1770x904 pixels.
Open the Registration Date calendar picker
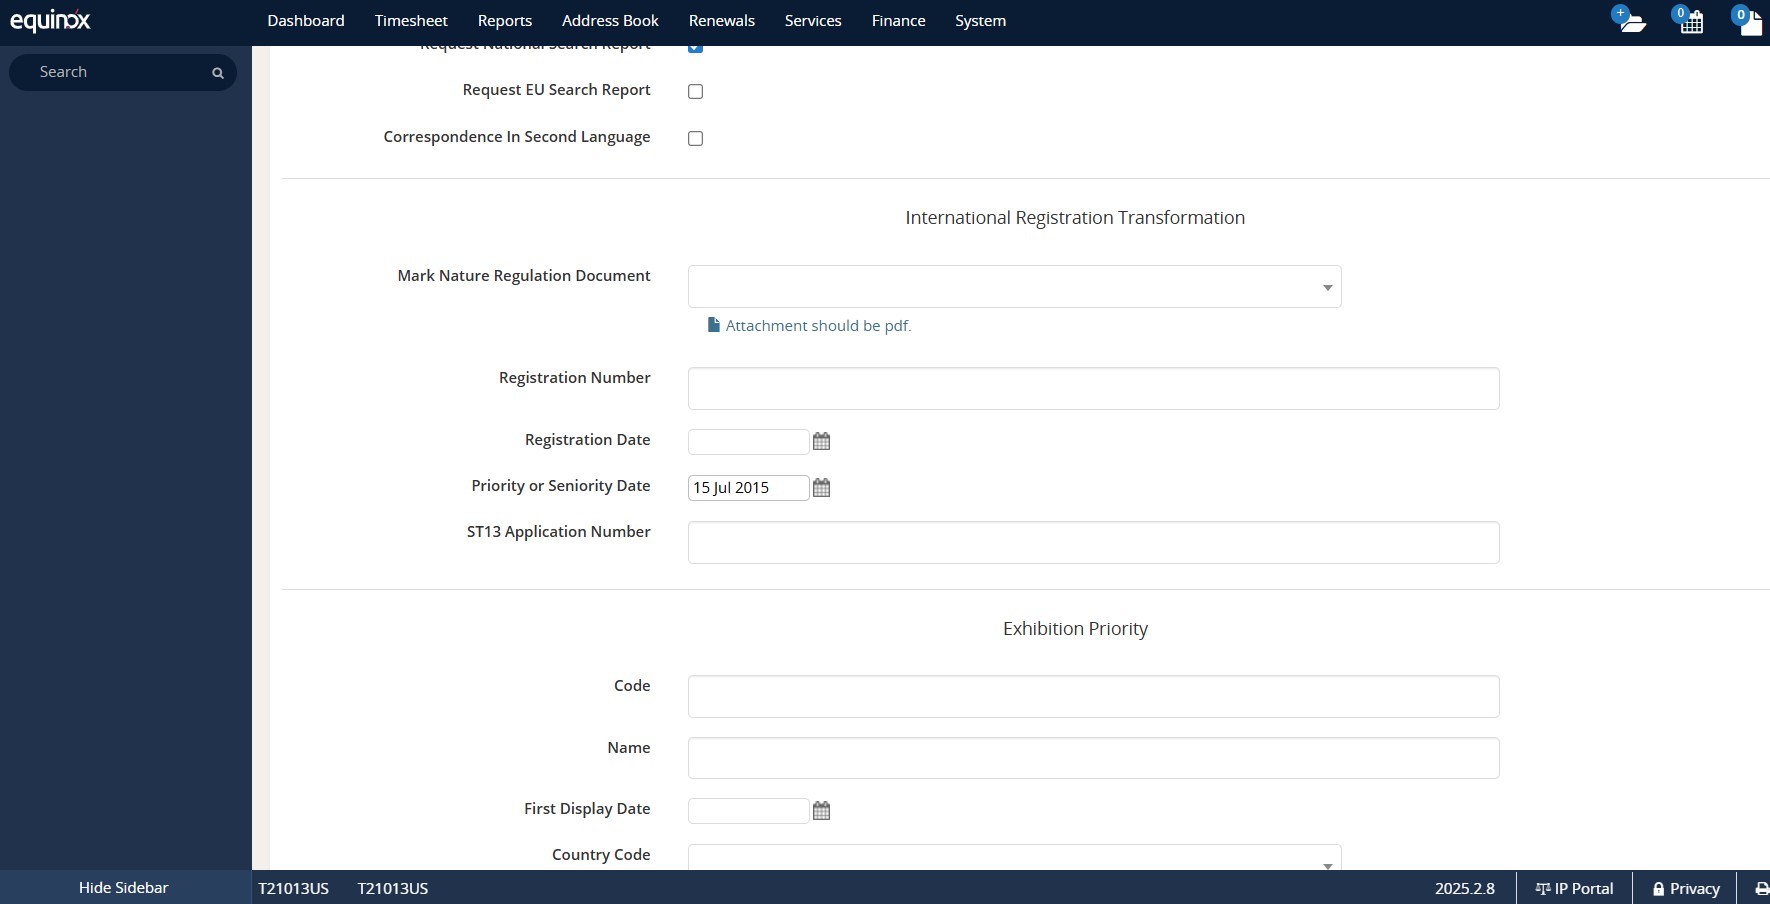pyautogui.click(x=821, y=441)
